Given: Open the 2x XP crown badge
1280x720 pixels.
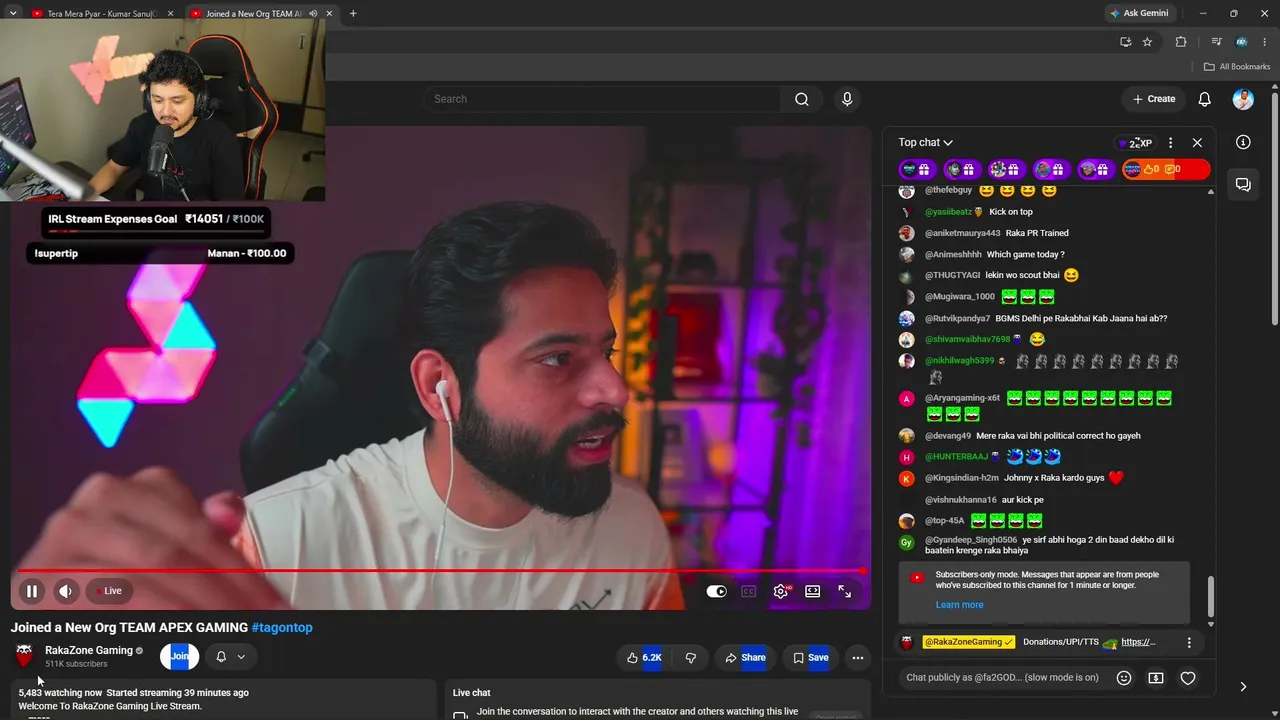Looking at the screenshot, I should tap(1136, 143).
